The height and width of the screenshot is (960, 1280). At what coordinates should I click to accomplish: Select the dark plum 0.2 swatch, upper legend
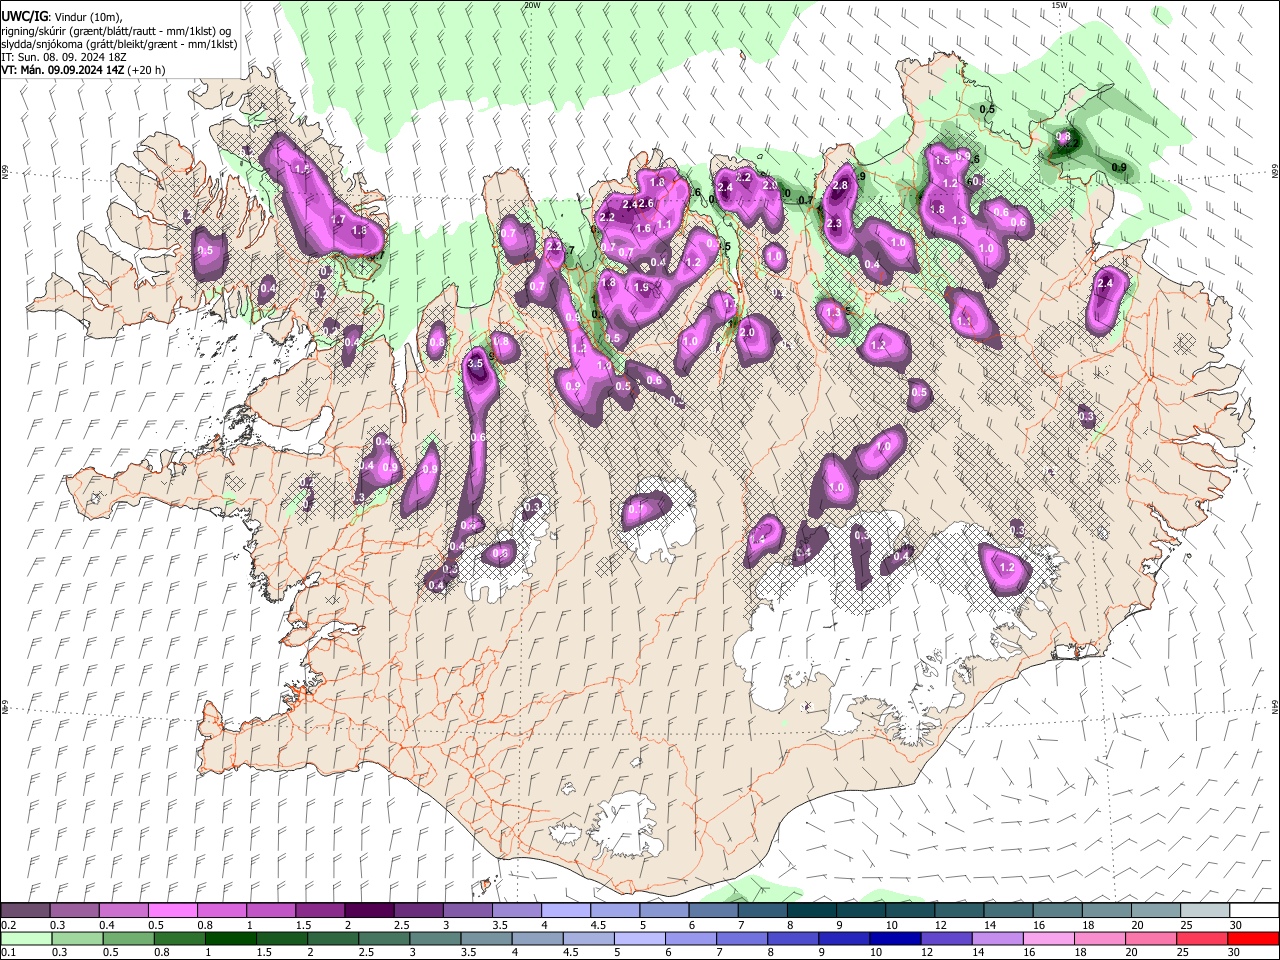(x=25, y=911)
